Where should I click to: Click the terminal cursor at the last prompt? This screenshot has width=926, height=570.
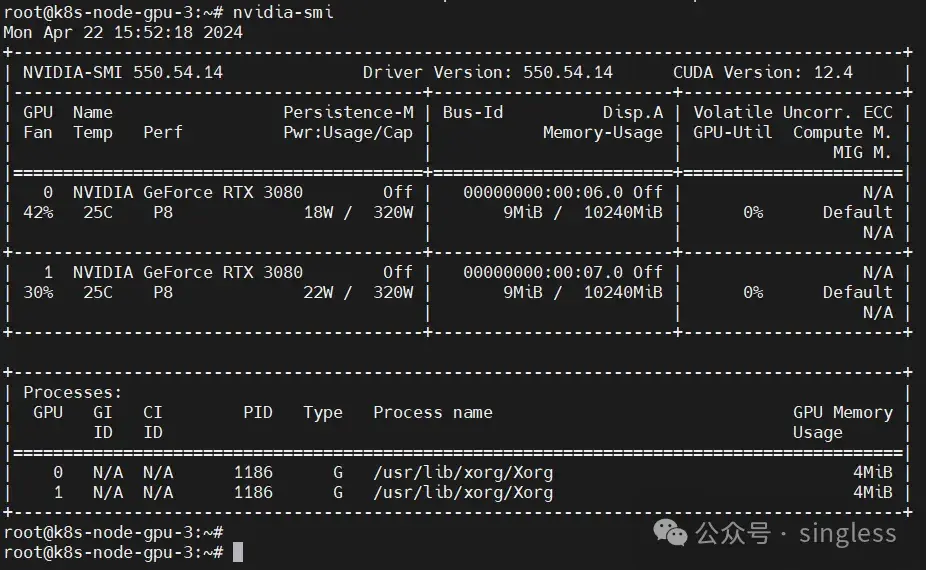point(238,553)
